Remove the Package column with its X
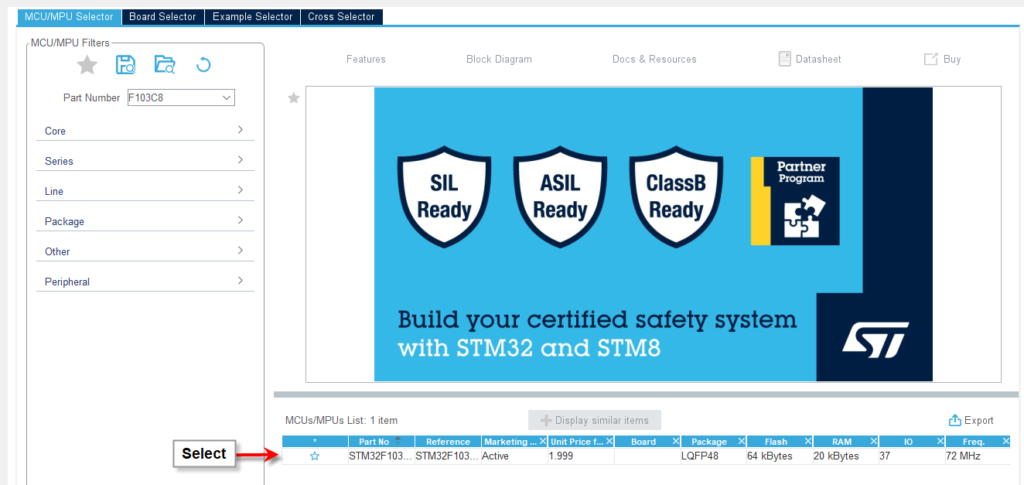1024x485 pixels. click(x=741, y=441)
